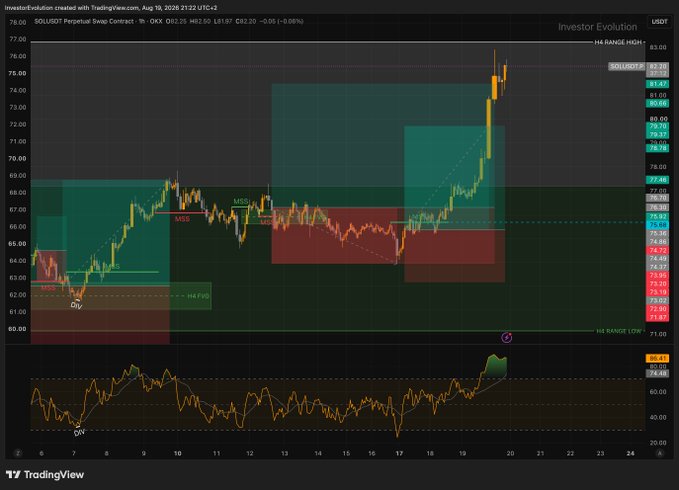Click date 10 on the time axis
Image resolution: width=679 pixels, height=490 pixels.
pos(178,453)
